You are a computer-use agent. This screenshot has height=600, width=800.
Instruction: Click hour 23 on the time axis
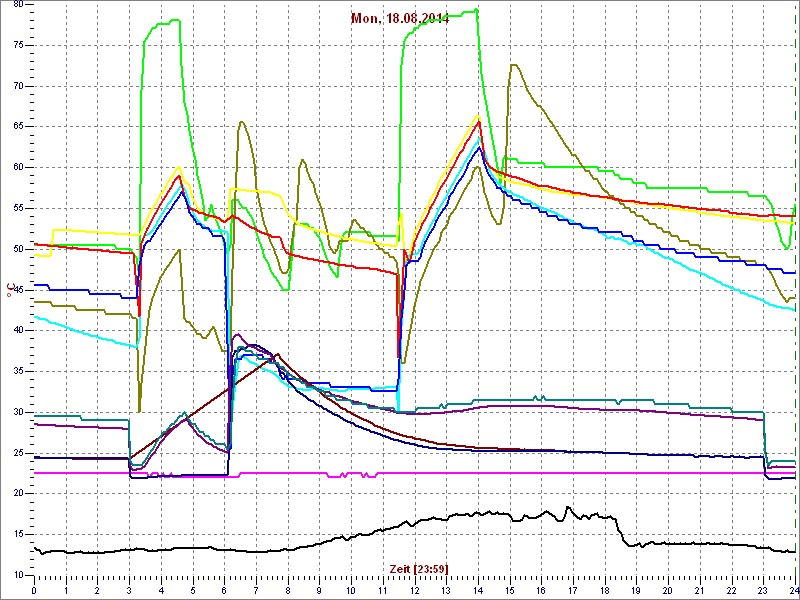[x=763, y=590]
